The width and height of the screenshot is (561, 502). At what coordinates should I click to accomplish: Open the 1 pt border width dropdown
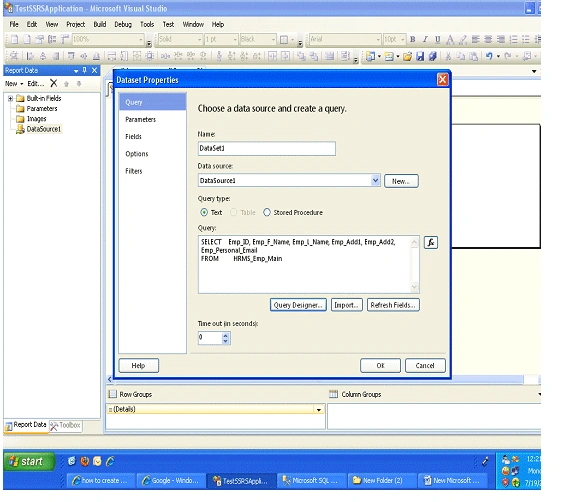[x=235, y=39]
